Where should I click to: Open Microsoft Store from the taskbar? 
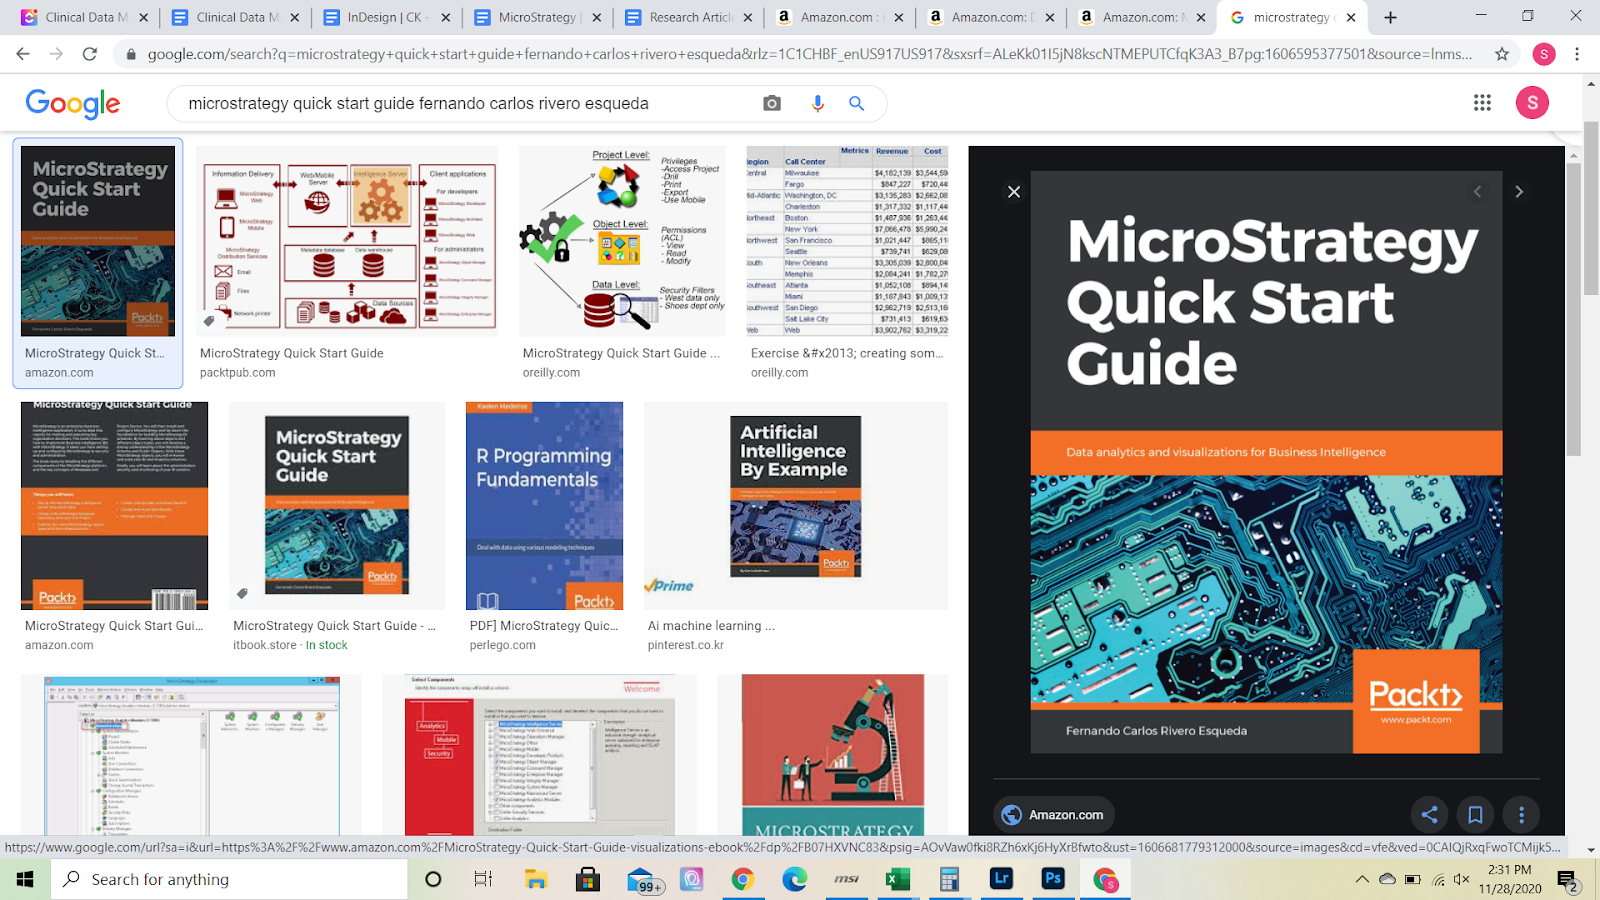588,879
